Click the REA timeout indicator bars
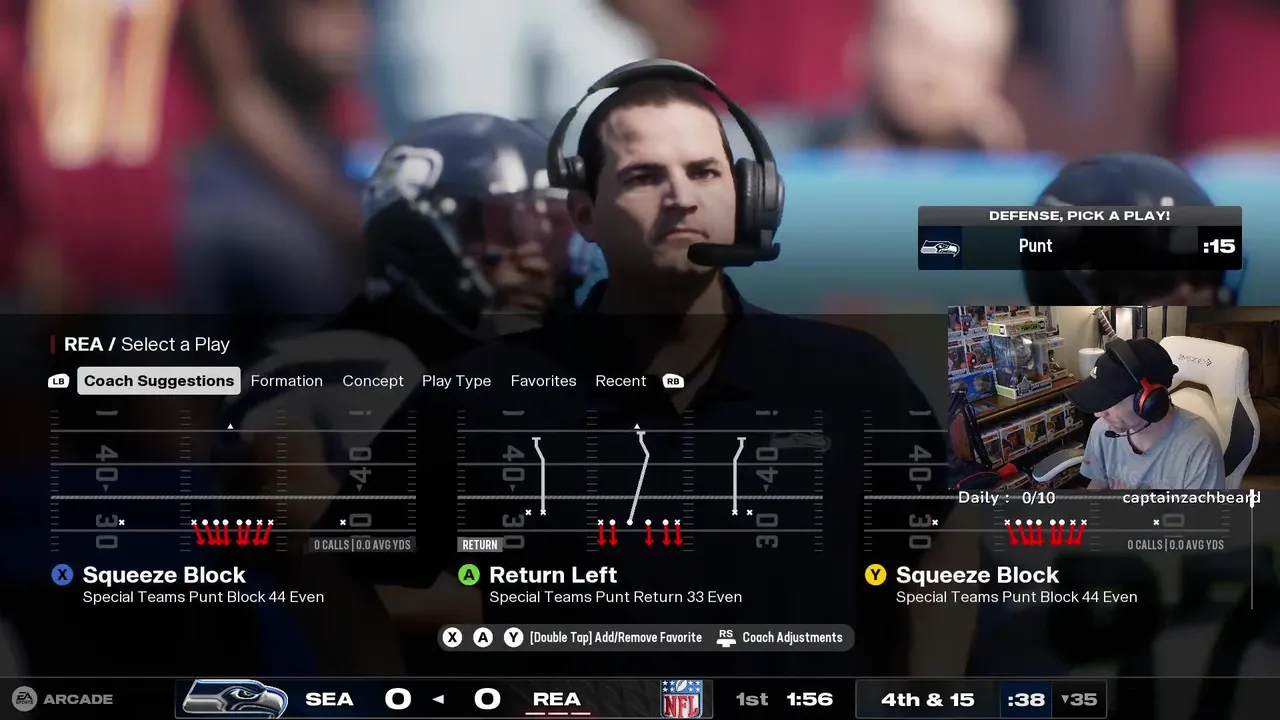 tap(557, 714)
